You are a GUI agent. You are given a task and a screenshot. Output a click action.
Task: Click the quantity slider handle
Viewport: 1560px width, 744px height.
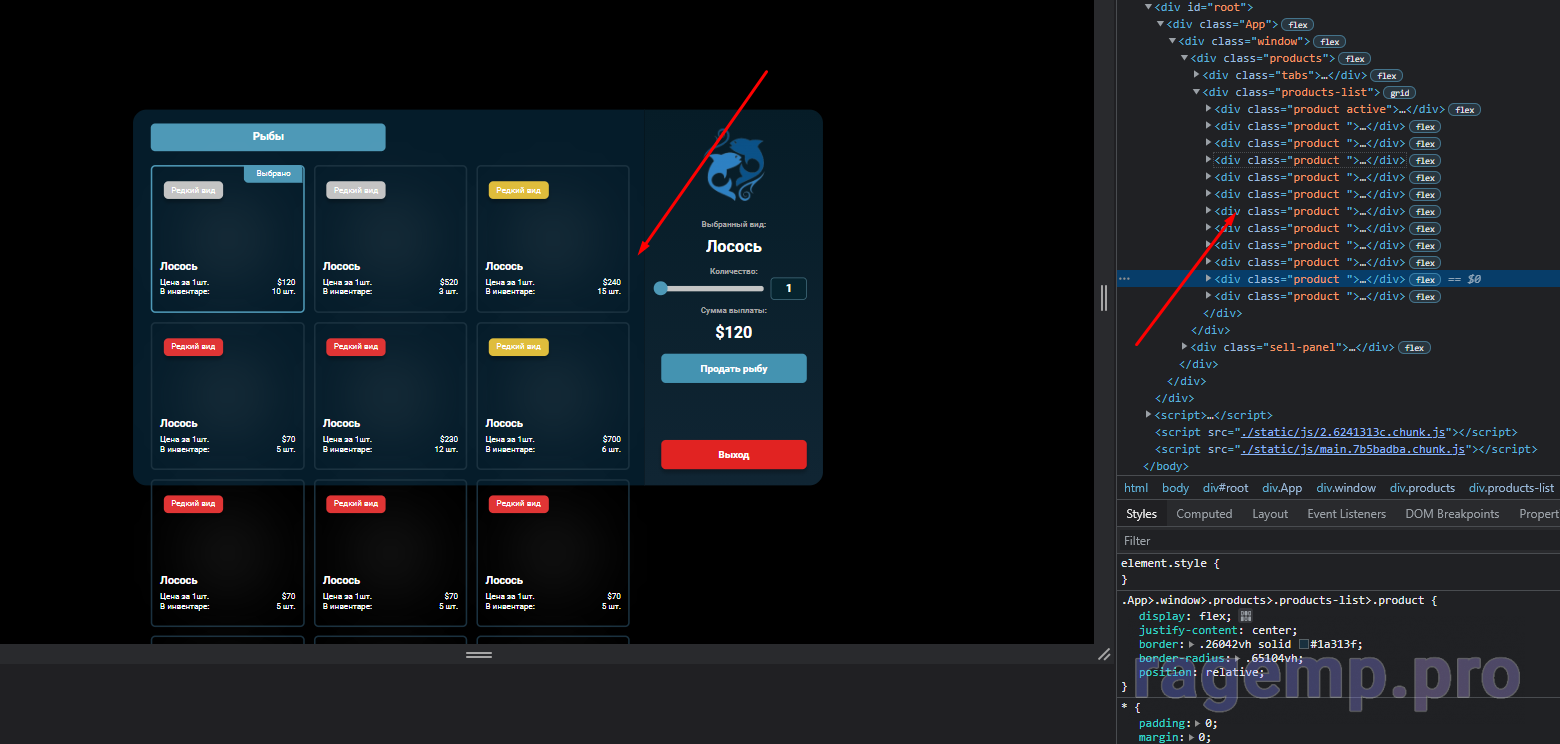pos(661,288)
